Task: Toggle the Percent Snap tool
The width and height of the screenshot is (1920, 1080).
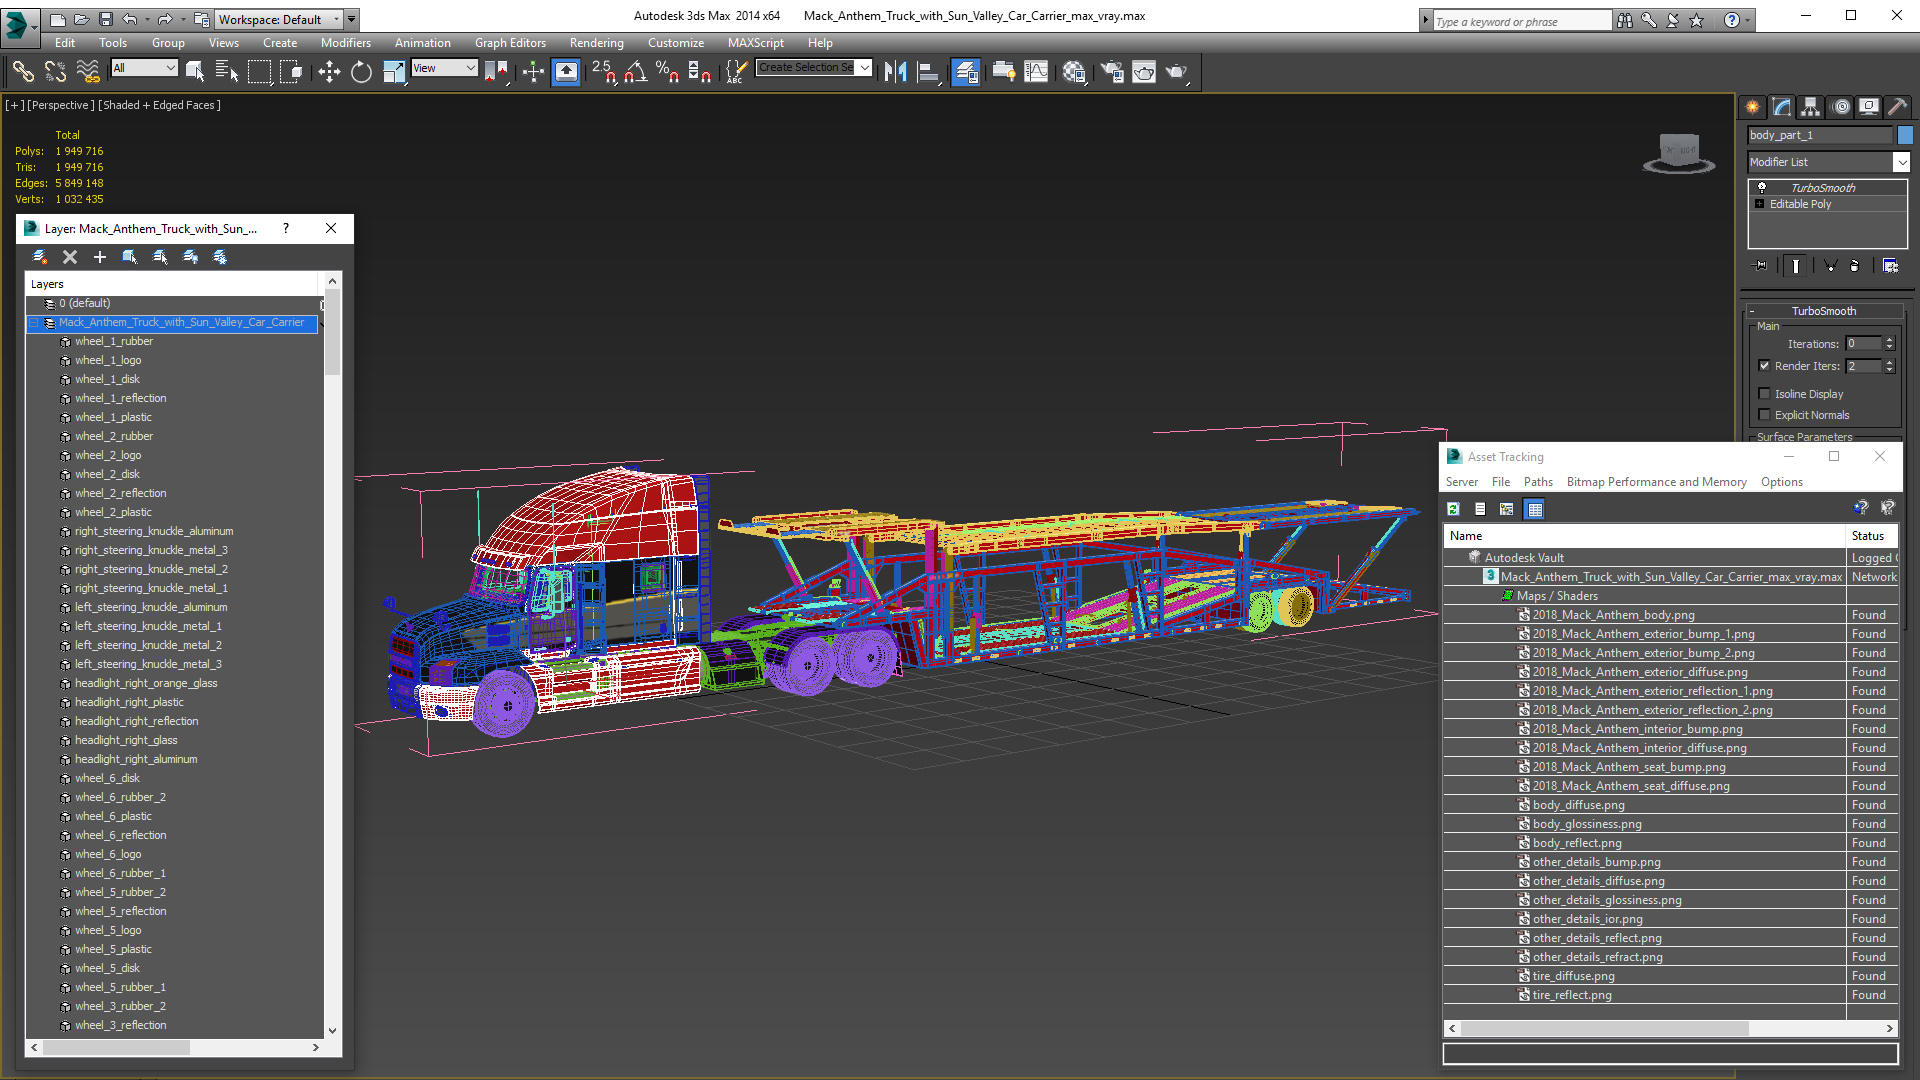Action: [x=667, y=71]
